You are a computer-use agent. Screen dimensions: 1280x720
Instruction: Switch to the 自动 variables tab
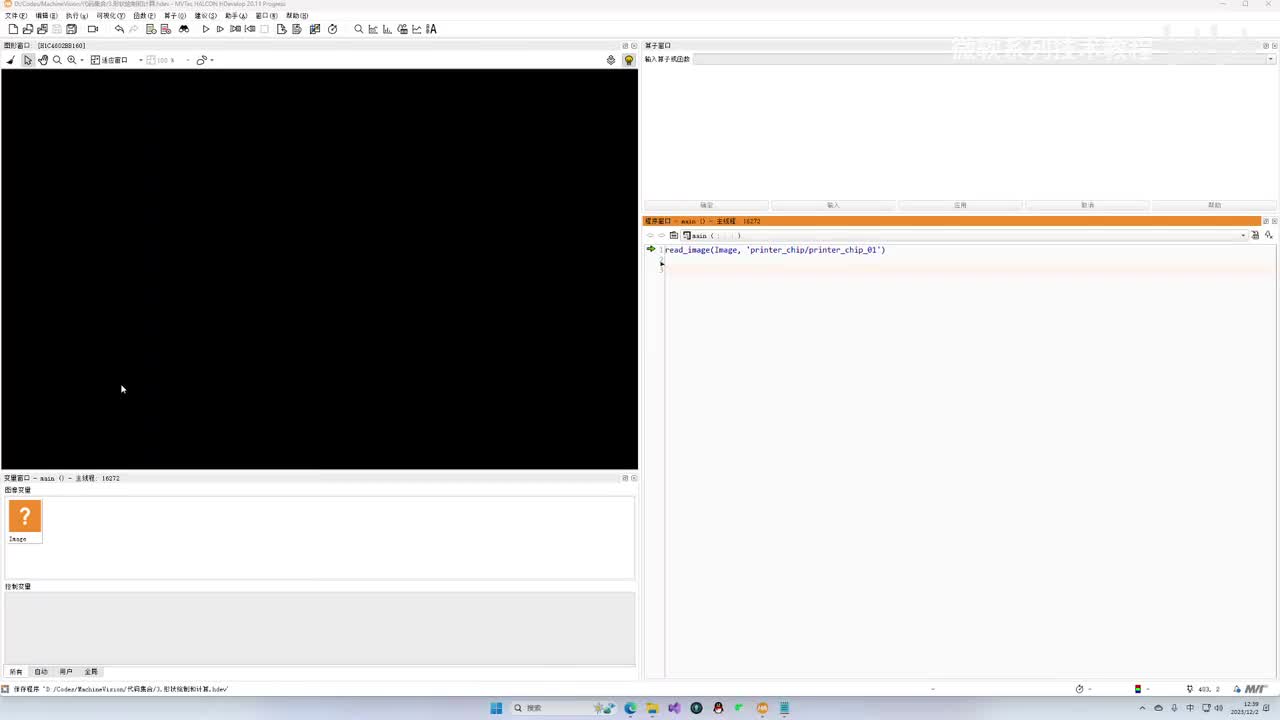tap(41, 672)
